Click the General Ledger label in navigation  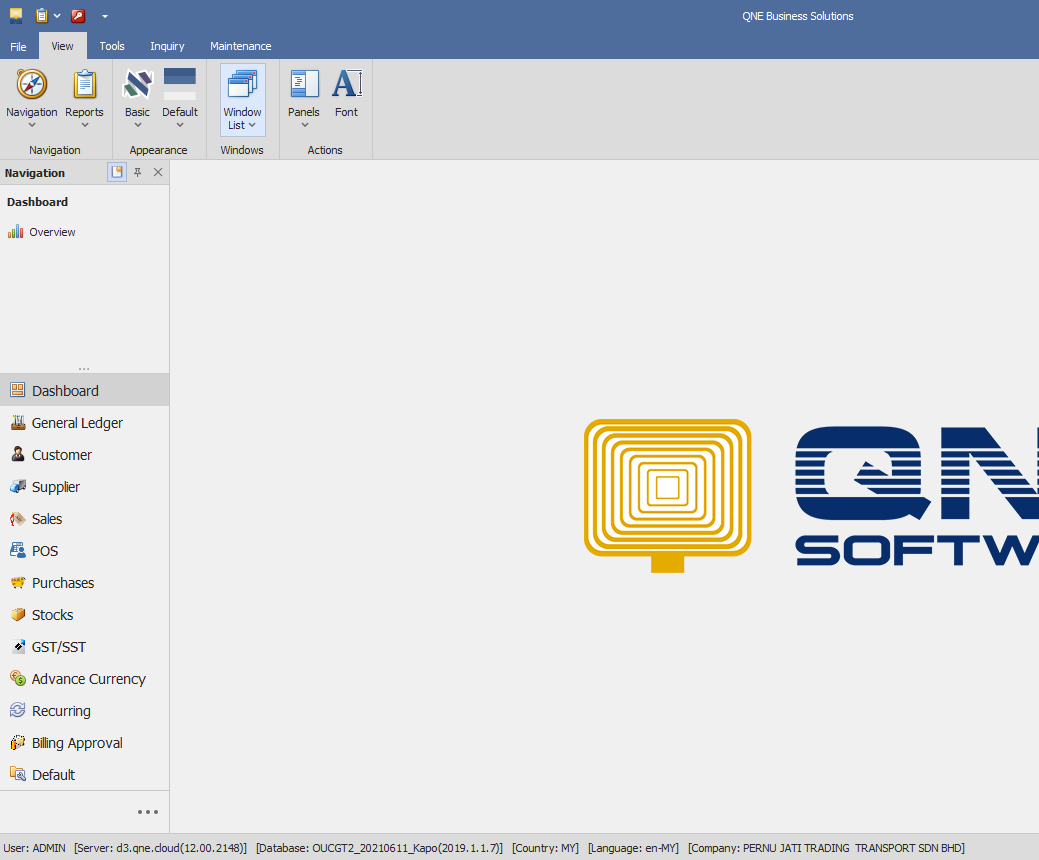[x=78, y=423]
